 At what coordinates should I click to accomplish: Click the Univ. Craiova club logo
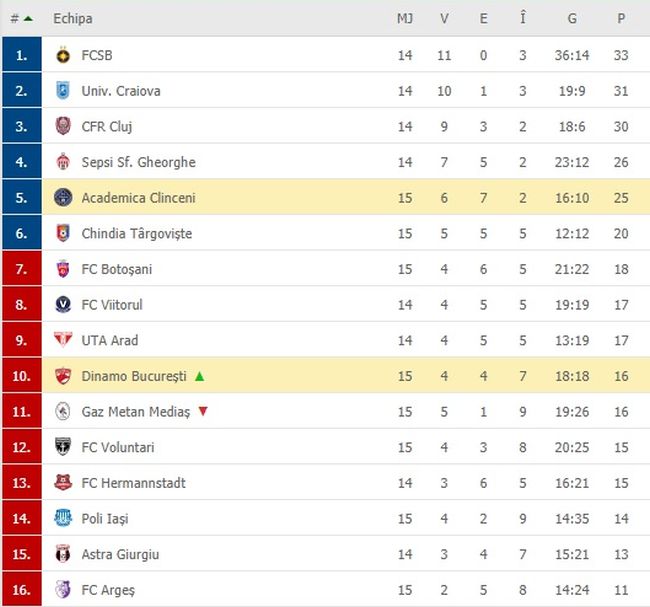(63, 91)
